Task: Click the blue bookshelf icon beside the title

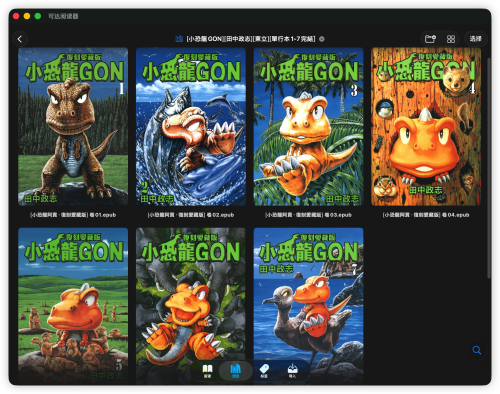Action: [x=179, y=39]
